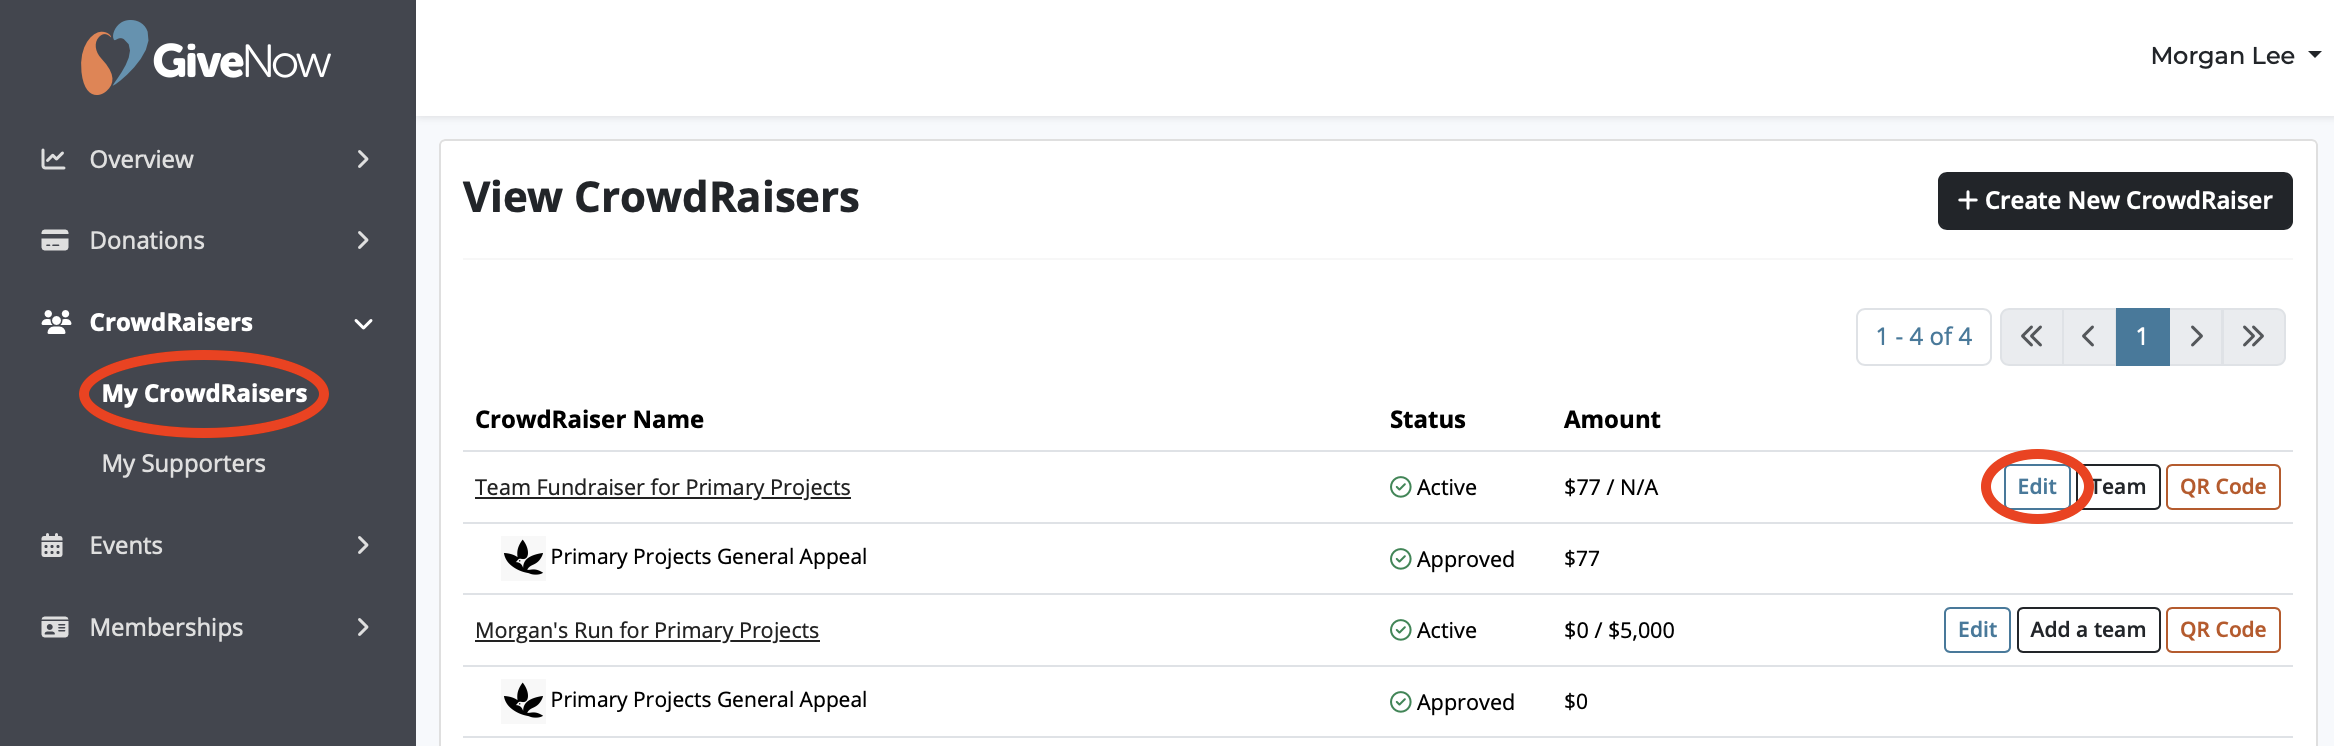Click Primary Projects General Appeal under Morgan's Run

click(708, 700)
